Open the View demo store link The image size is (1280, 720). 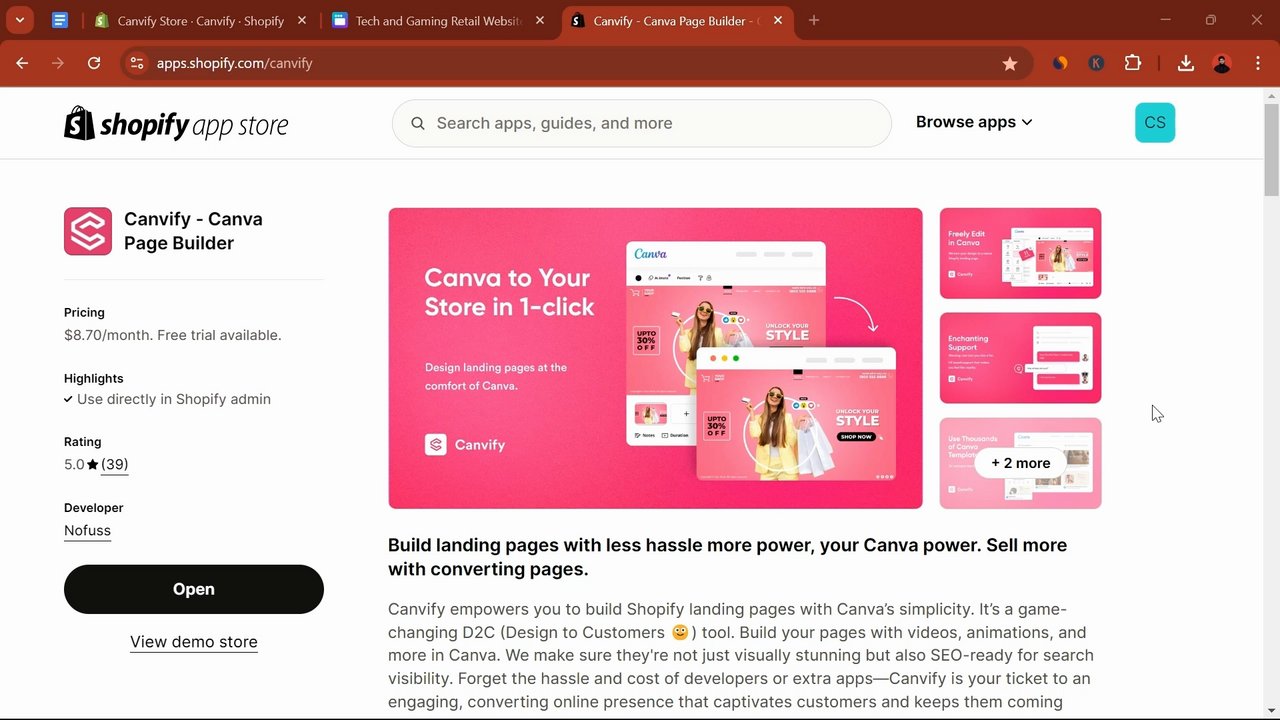194,642
